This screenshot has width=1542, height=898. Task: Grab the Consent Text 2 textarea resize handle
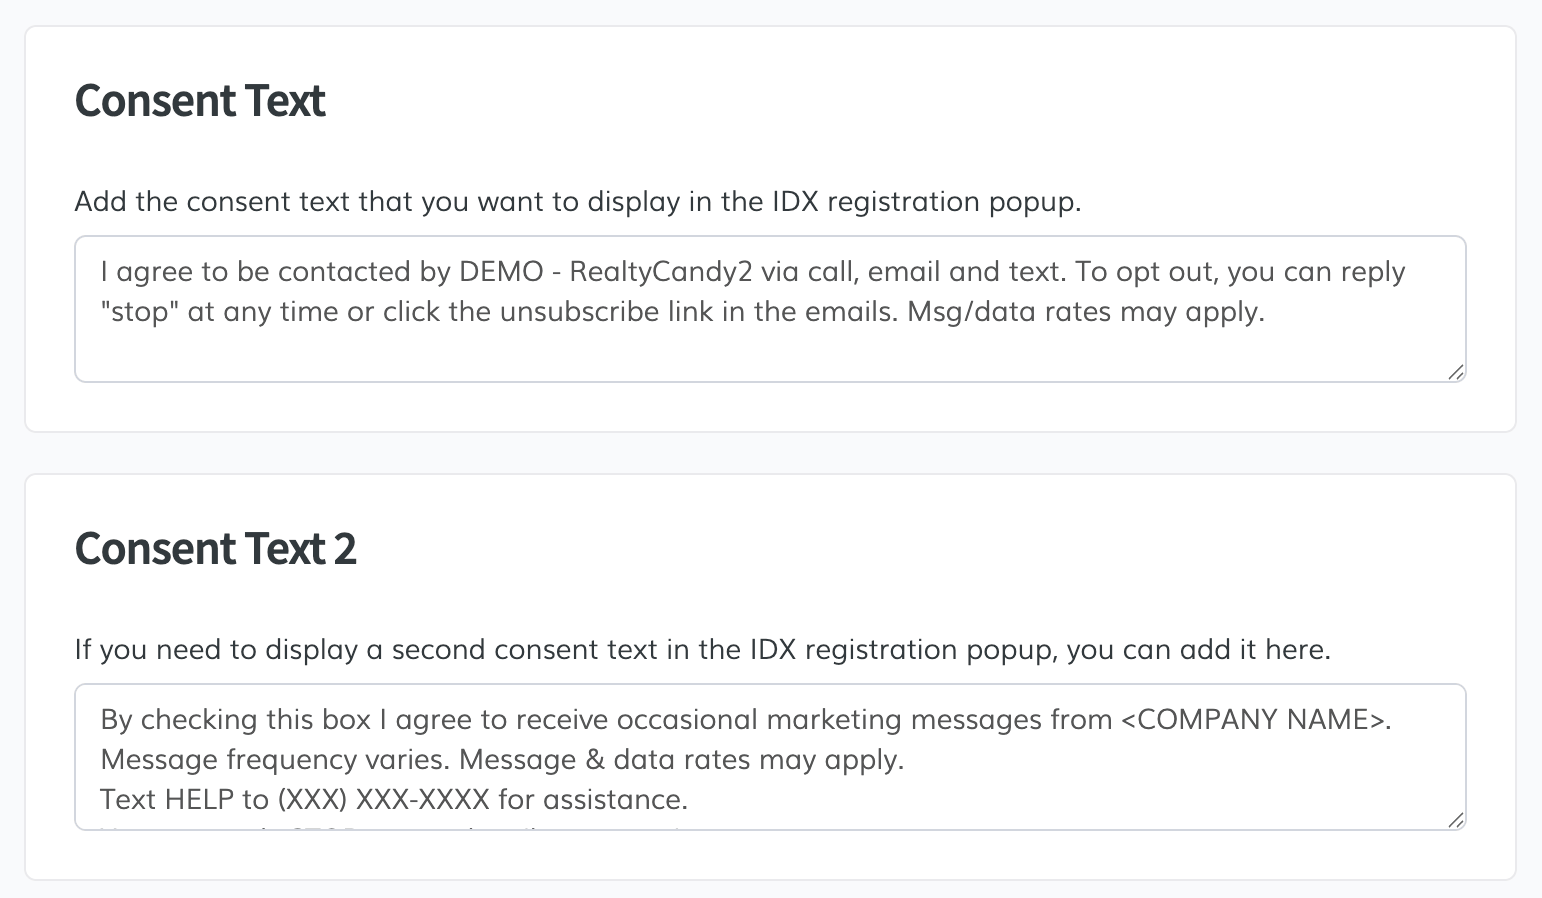click(1456, 820)
